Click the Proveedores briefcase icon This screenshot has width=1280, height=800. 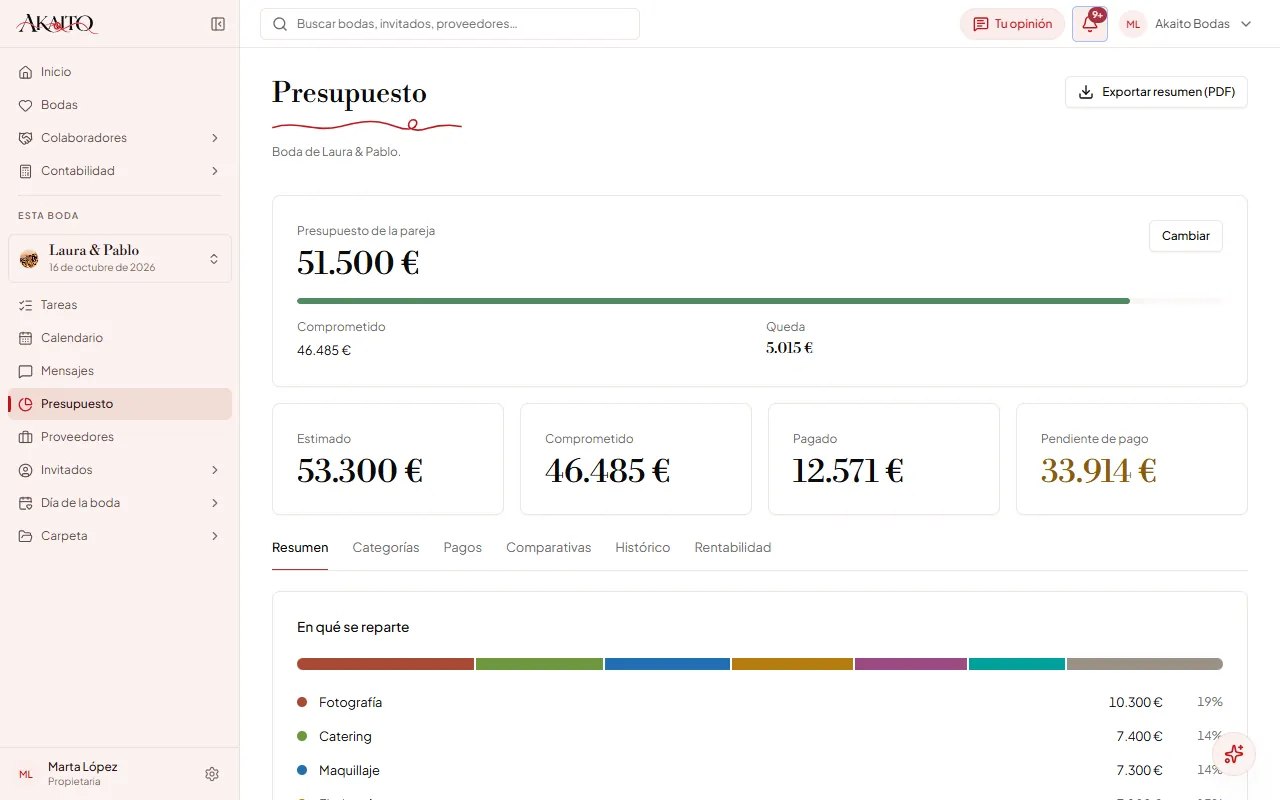(x=26, y=437)
